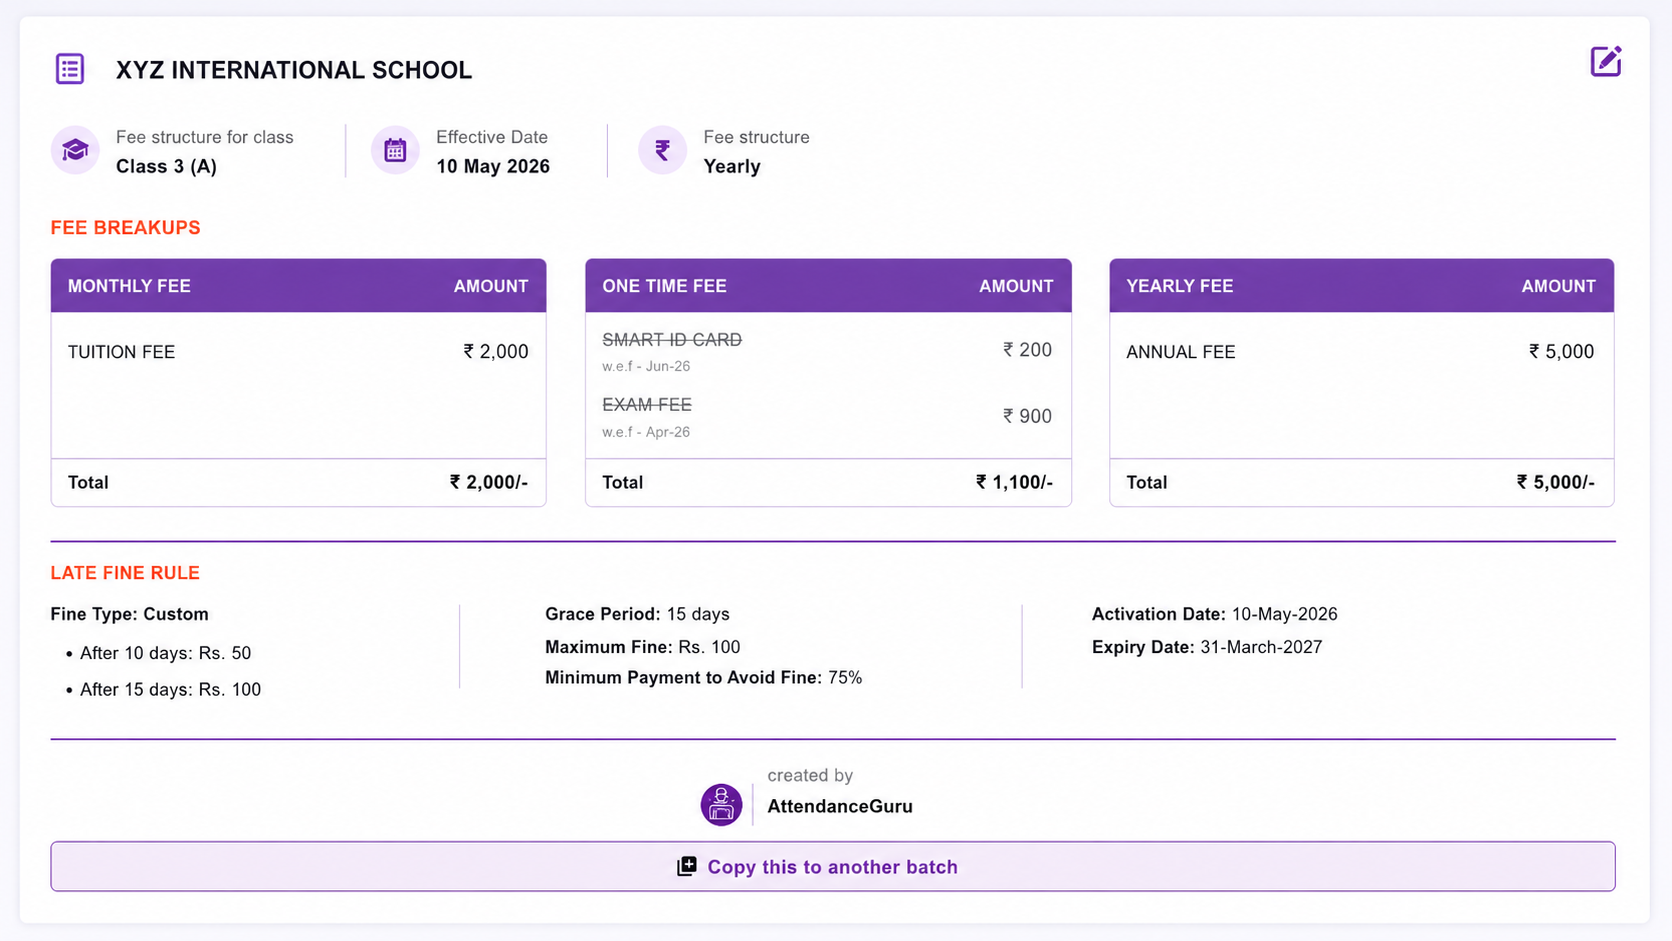Select Grace Period: 15 days
Screen dimensions: 1672x941
click(x=637, y=614)
